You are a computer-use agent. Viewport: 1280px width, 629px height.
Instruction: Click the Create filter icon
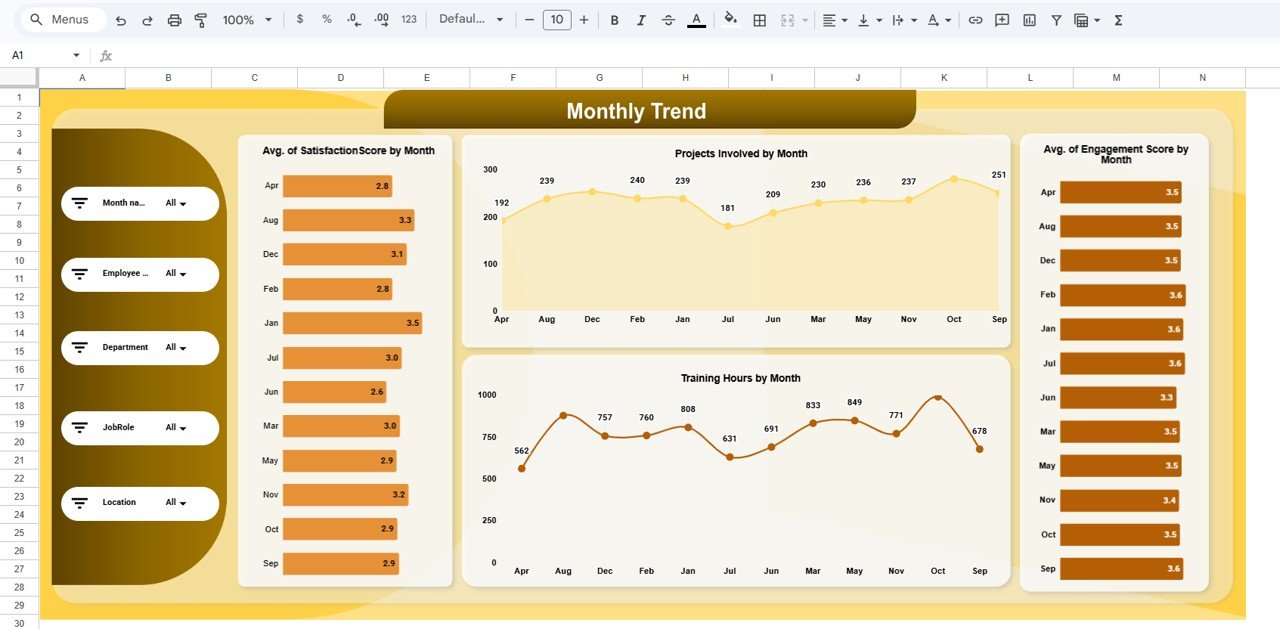[1055, 19]
